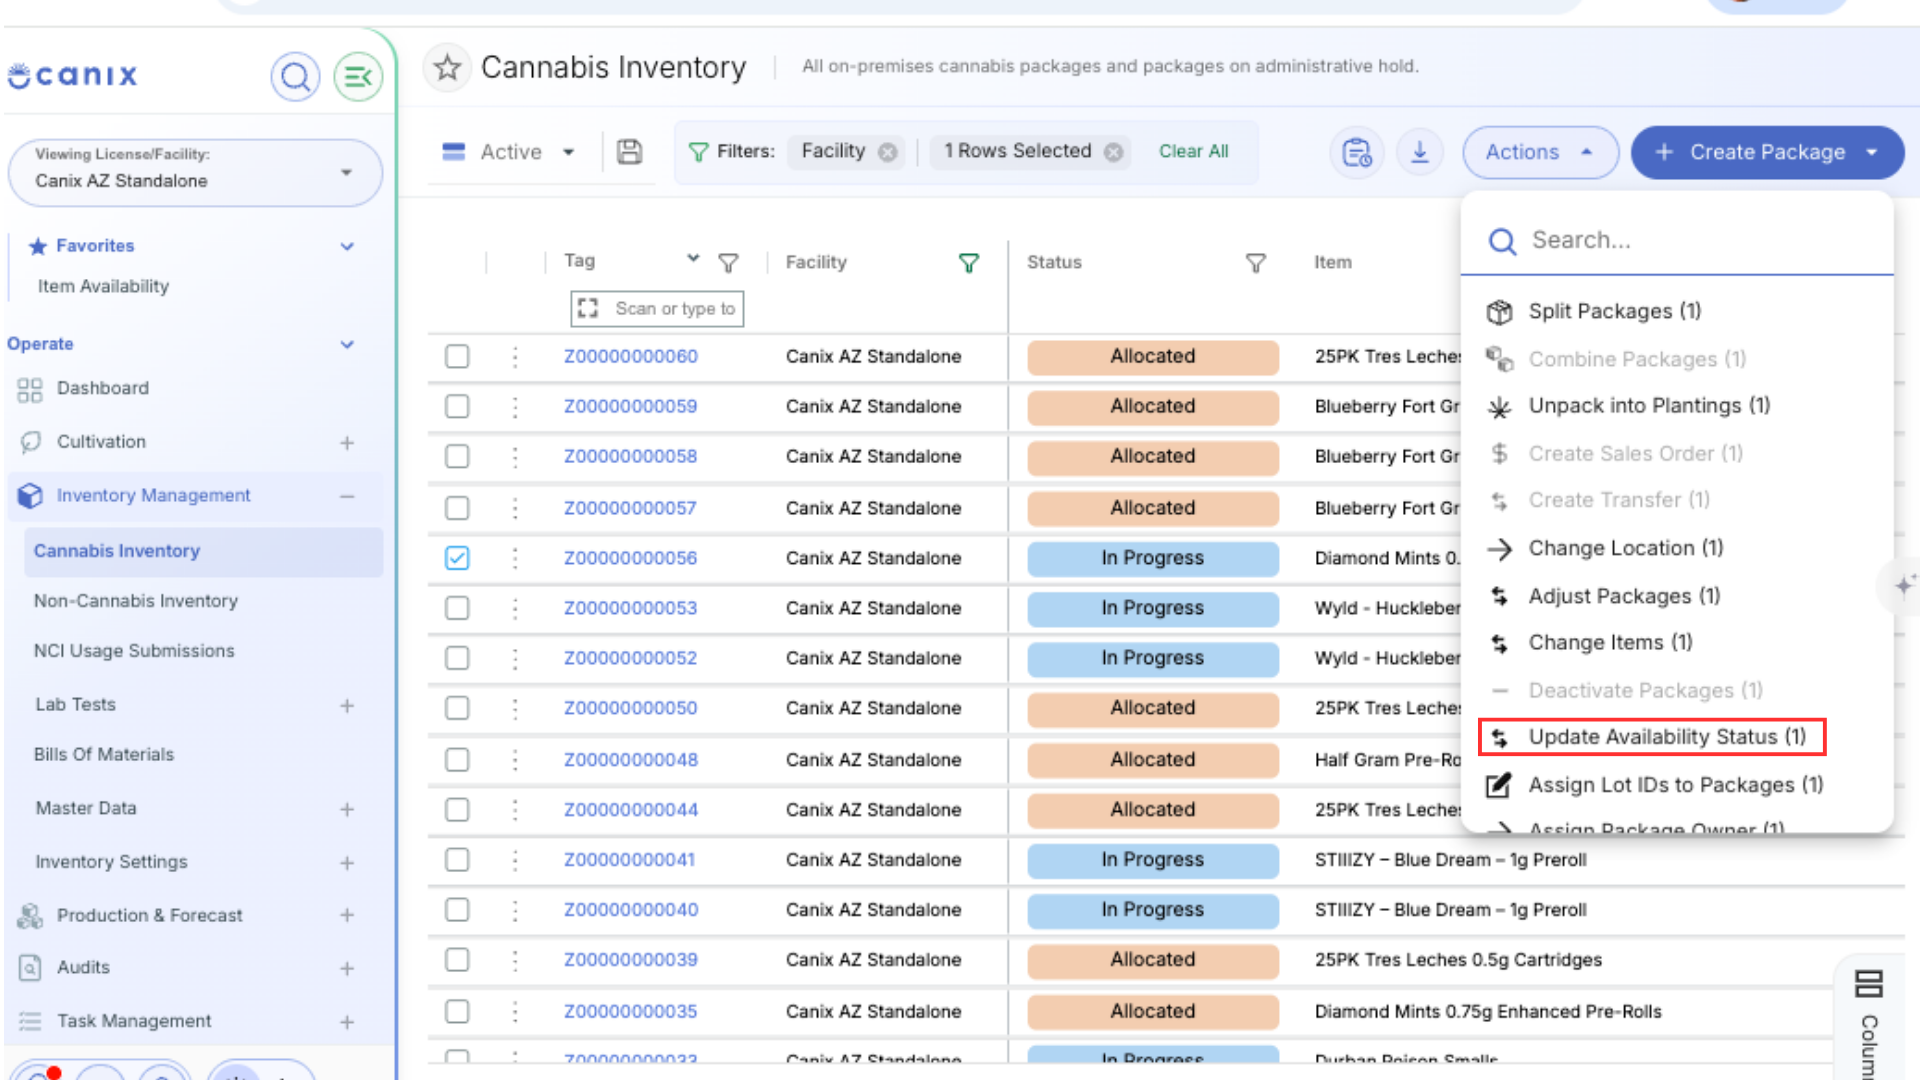Favorite the Cannabis Inventory page star
The width and height of the screenshot is (1920, 1080).
pyautogui.click(x=447, y=68)
